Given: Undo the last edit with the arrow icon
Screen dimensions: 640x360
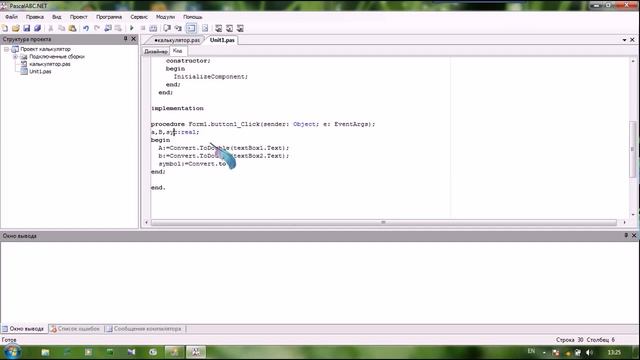Looking at the screenshot, I should tap(86, 28).
